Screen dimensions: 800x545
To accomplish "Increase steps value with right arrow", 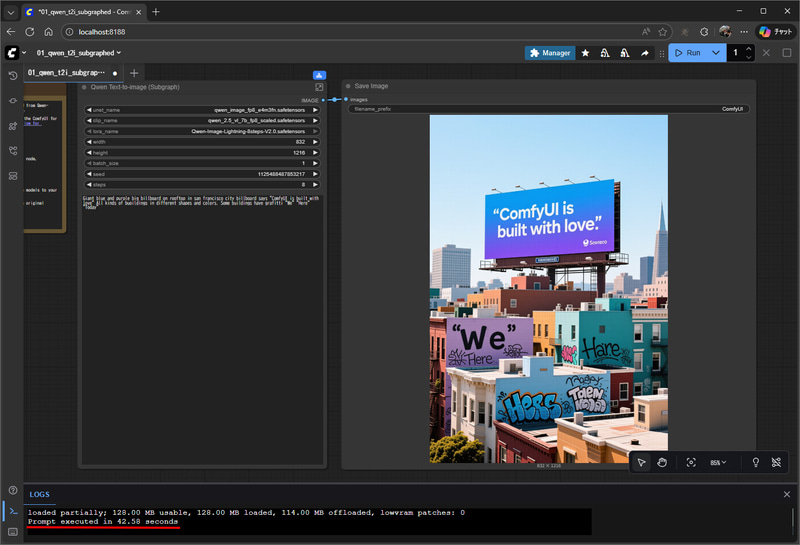I will (x=315, y=185).
